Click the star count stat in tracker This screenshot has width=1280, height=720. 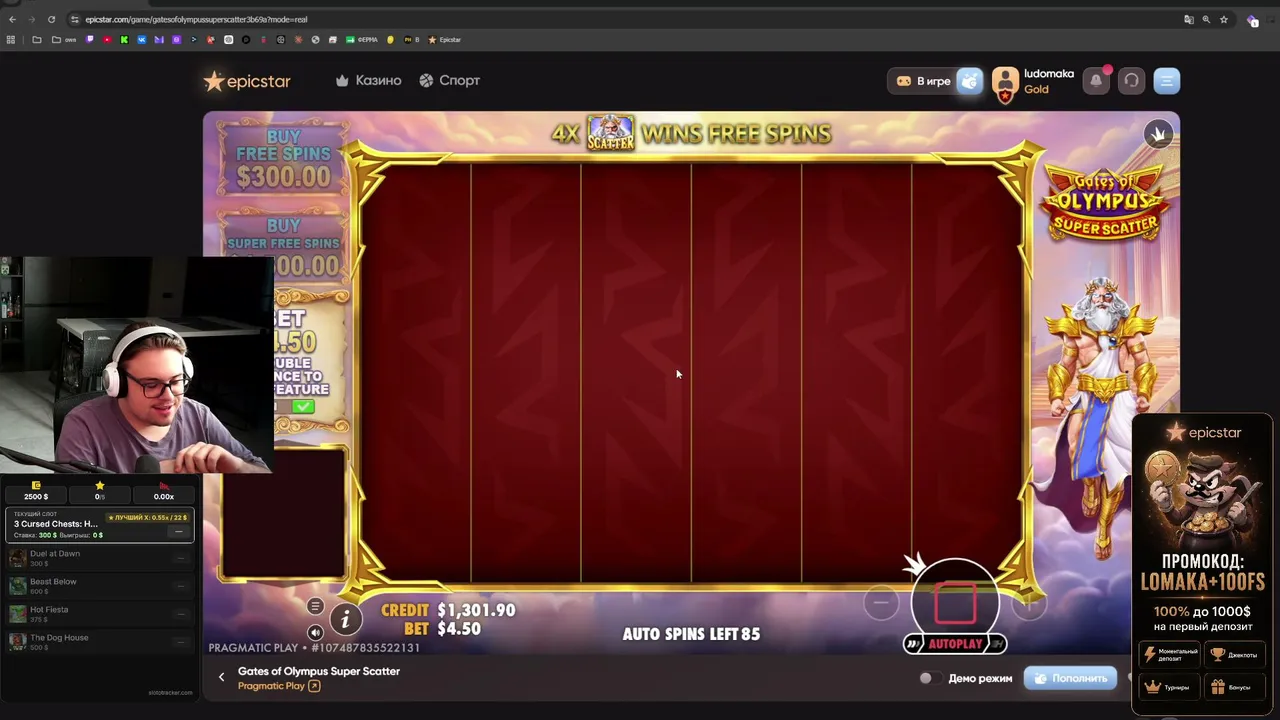[100, 491]
